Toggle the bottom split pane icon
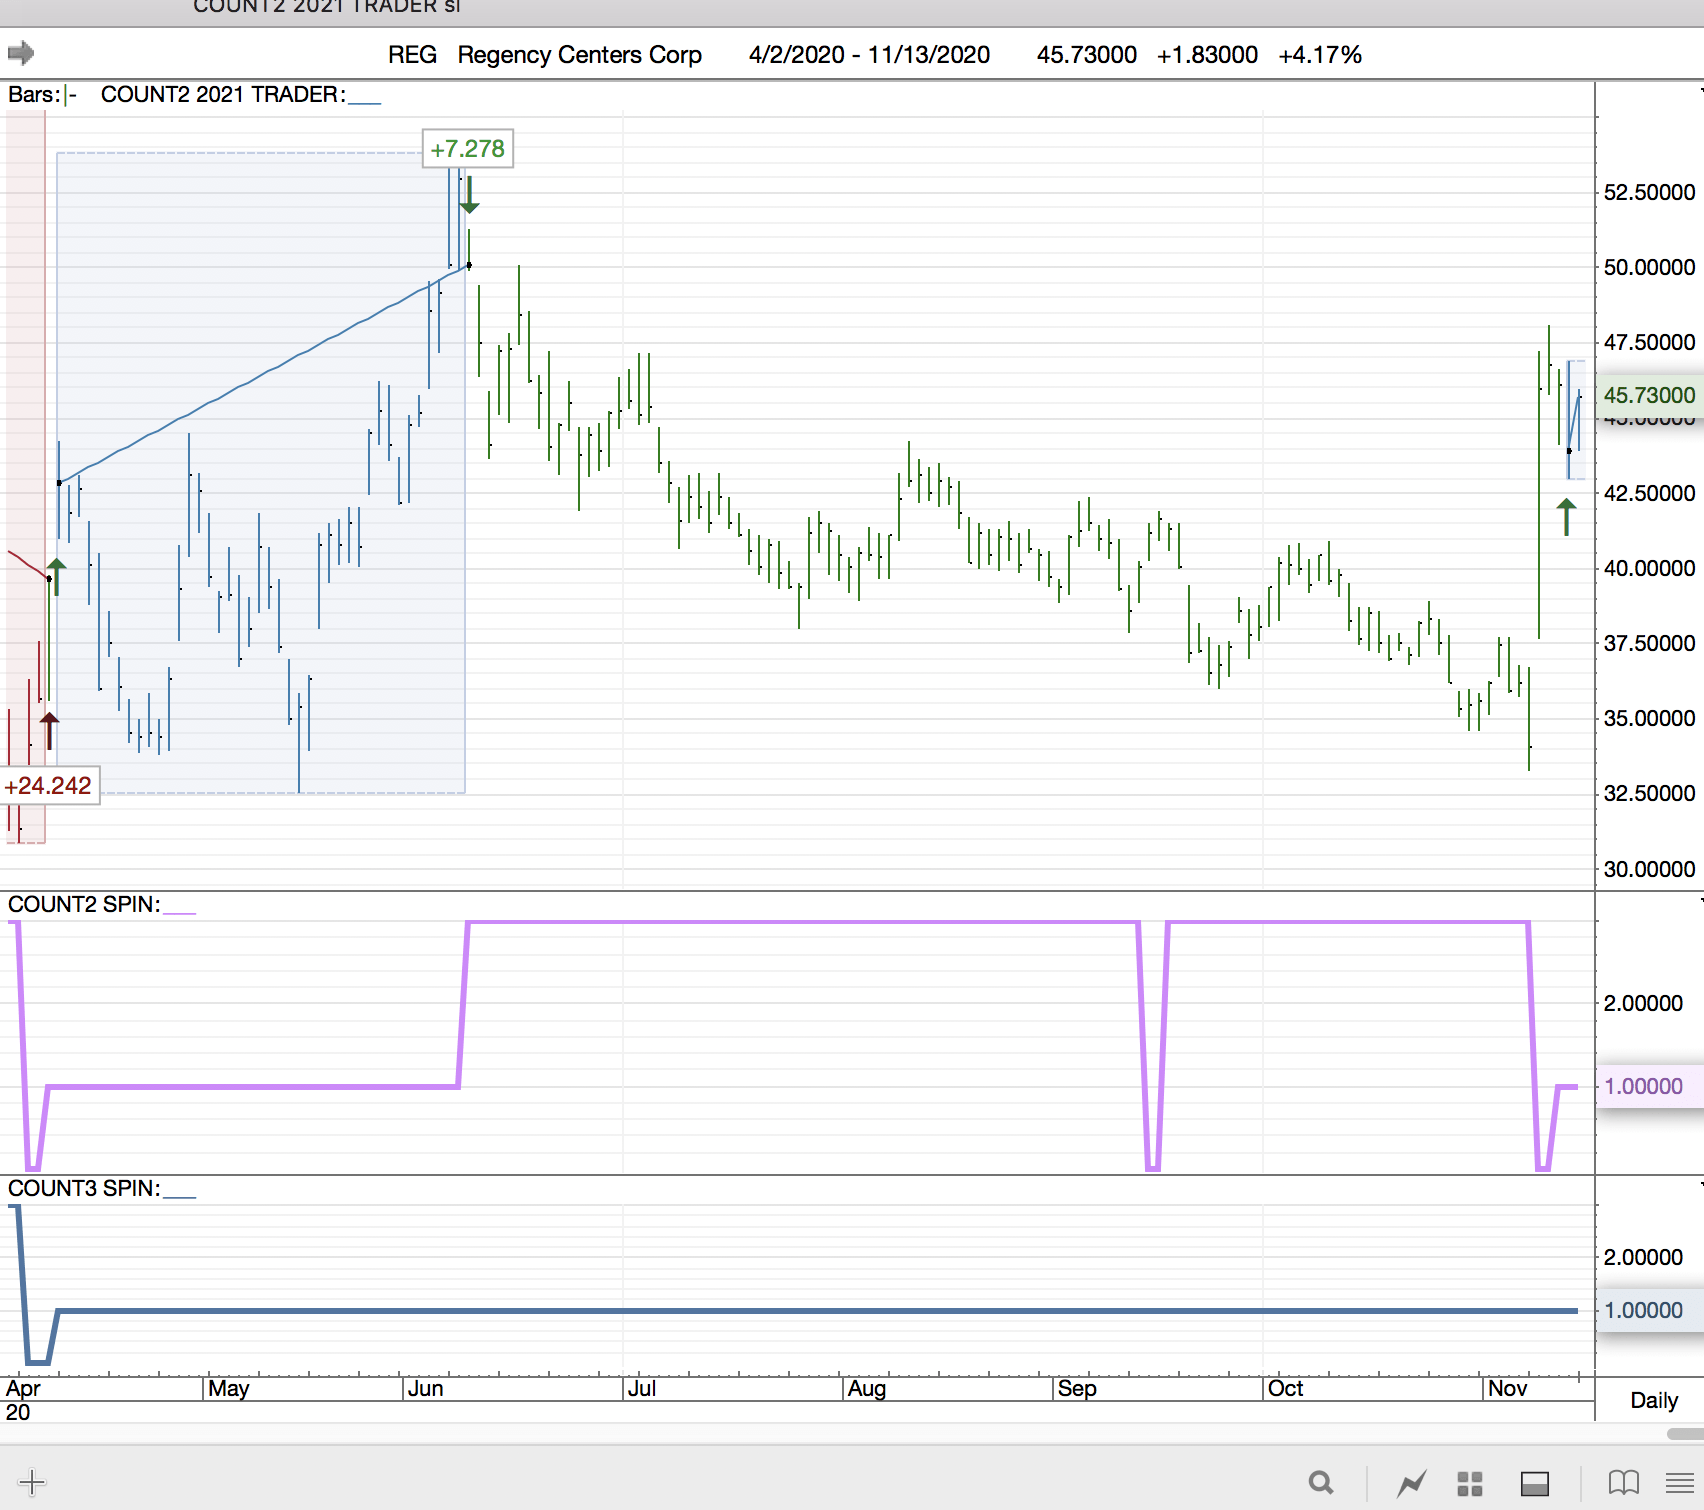Screen dimensions: 1704x1510 [x=1534, y=1483]
